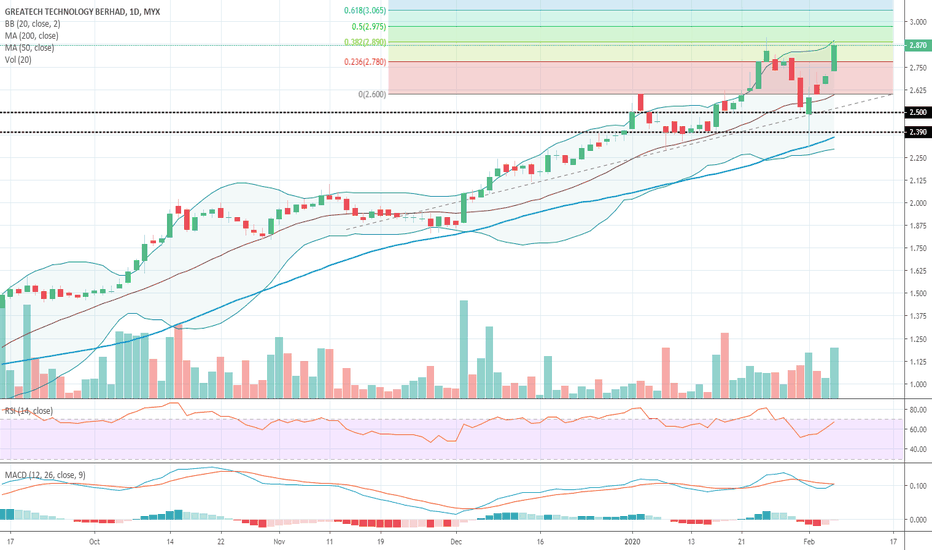The width and height of the screenshot is (932, 550).
Task: Click the 0(2.600) Fibonacci base label
Action: pos(372,94)
